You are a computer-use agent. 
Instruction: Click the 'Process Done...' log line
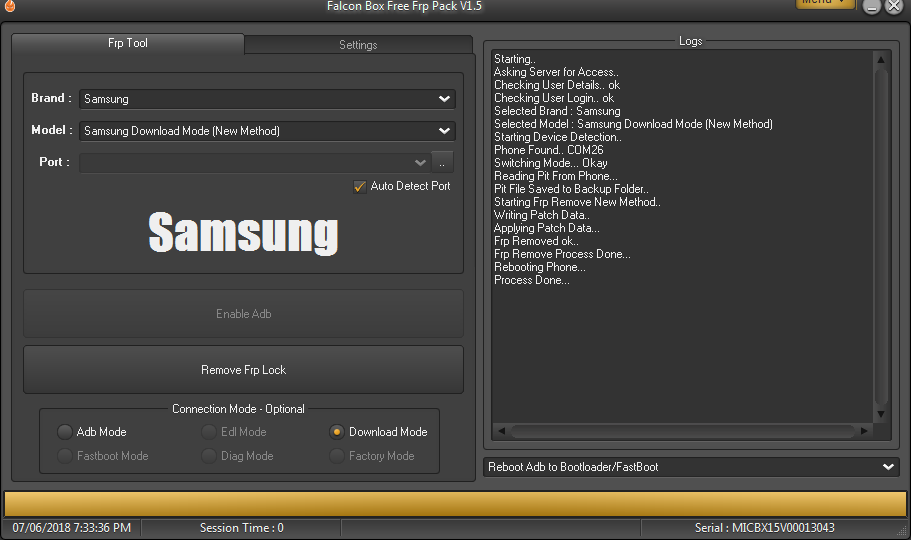pyautogui.click(x=532, y=280)
